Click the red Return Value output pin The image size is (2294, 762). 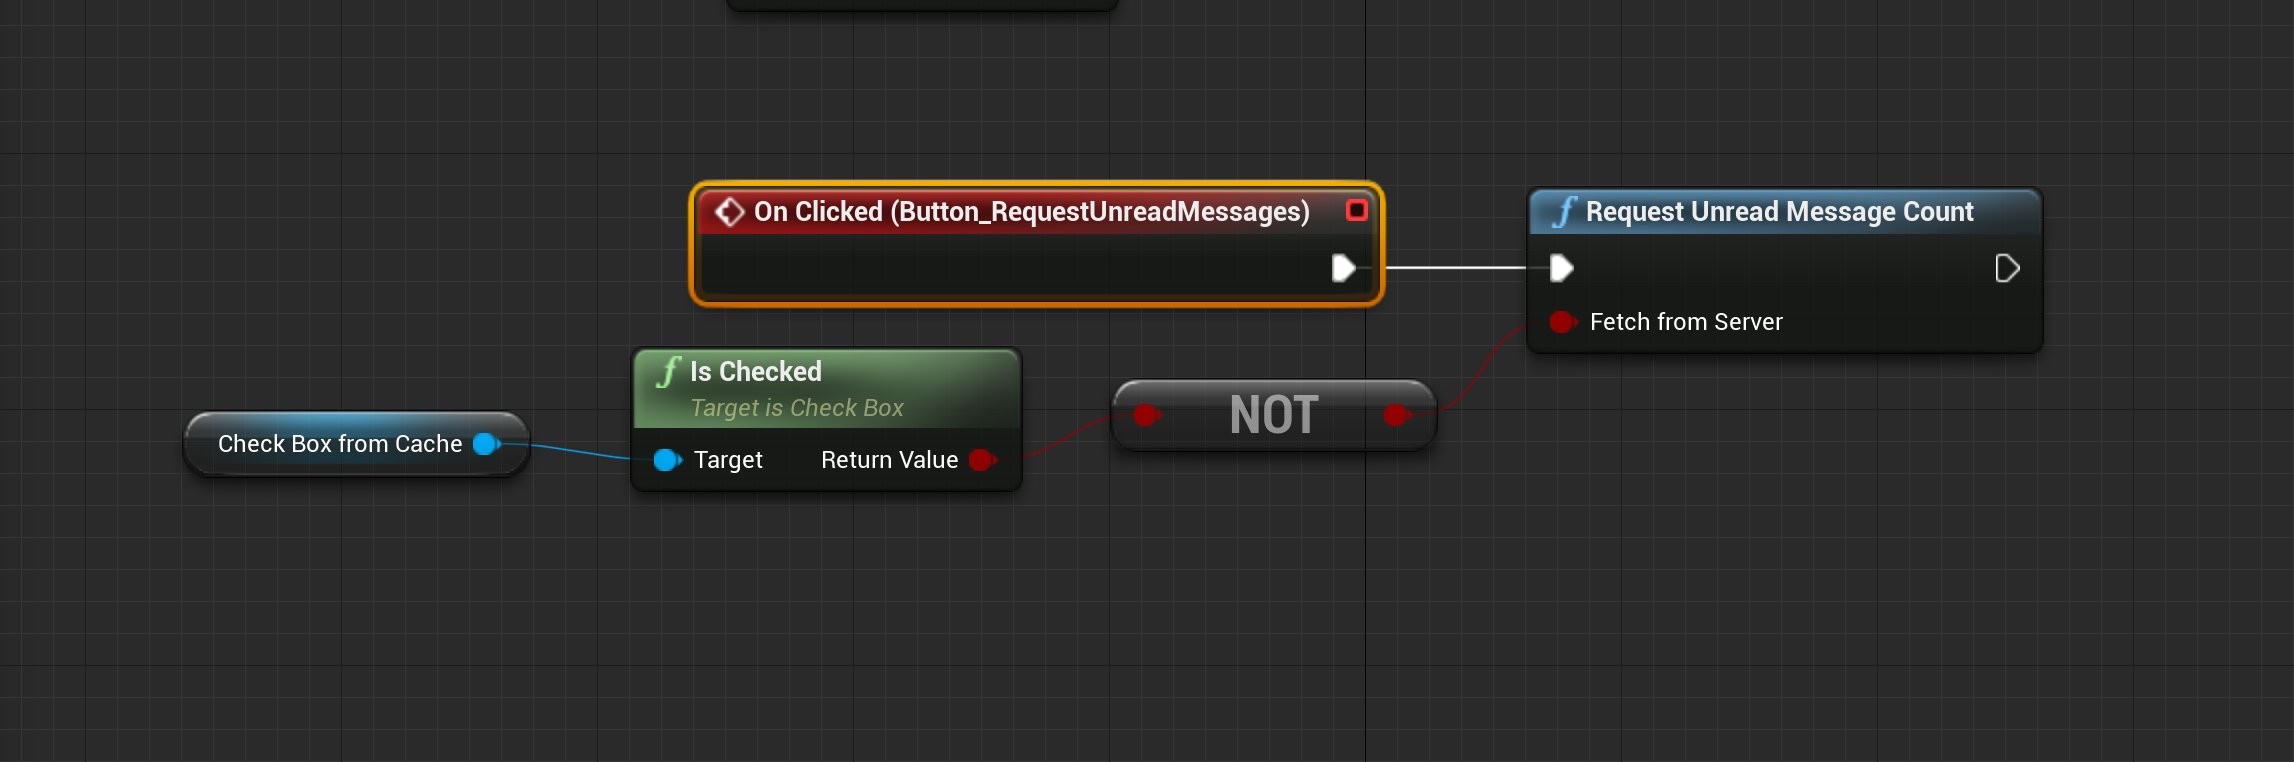click(x=982, y=460)
